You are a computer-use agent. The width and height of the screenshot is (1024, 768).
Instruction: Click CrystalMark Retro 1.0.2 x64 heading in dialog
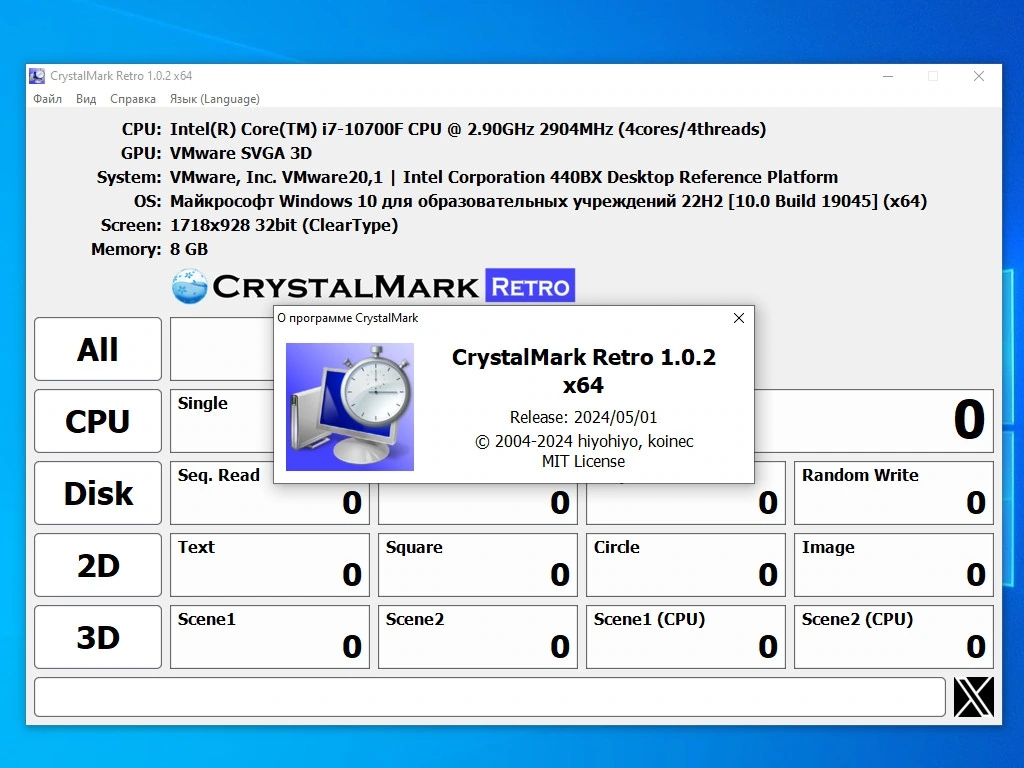(x=583, y=371)
